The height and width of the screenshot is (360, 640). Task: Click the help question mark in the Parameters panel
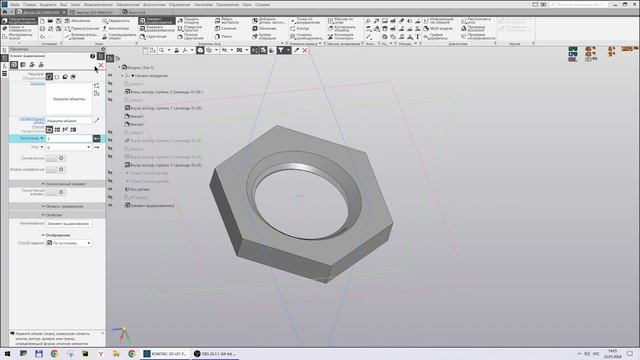[93, 56]
